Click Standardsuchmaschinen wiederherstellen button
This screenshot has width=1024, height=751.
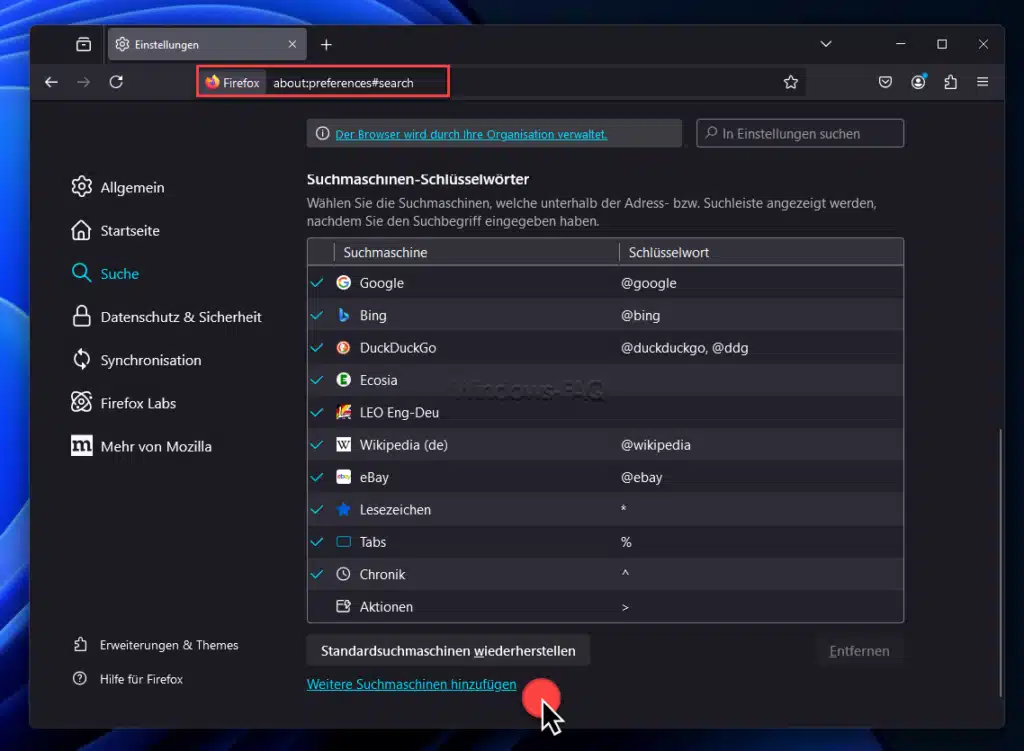click(448, 651)
